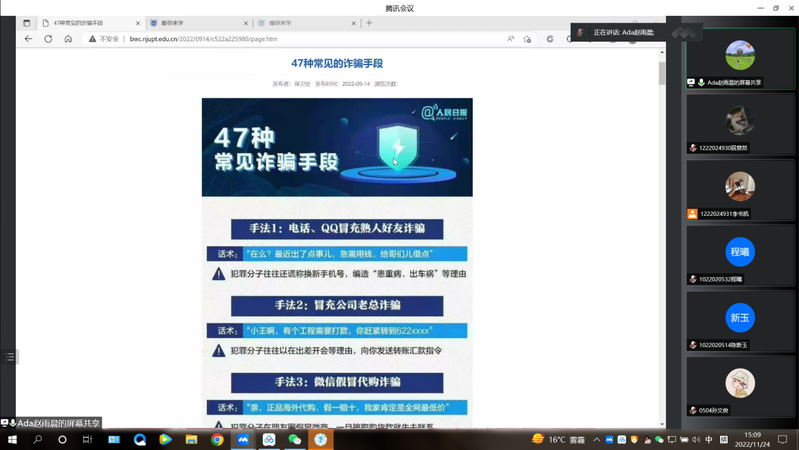Open WeChat from the taskbar

coord(295,440)
